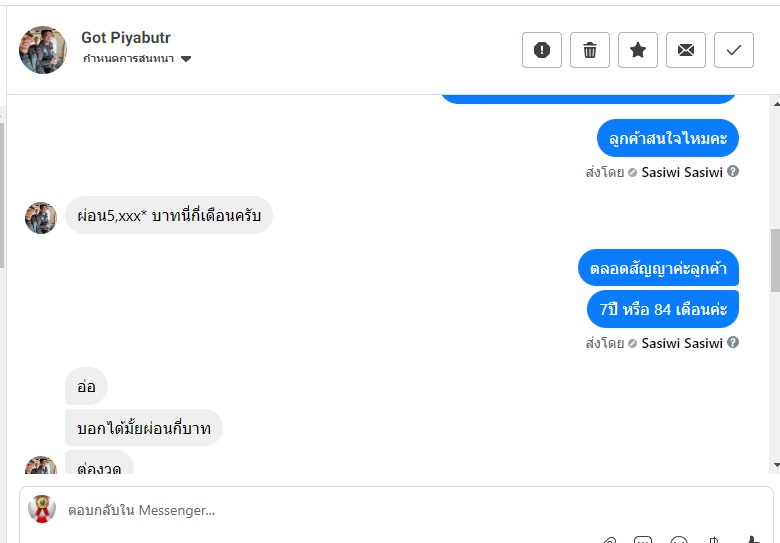The image size is (780, 543).
Task: Click the thumbs-up like icon
Action: tap(753, 540)
